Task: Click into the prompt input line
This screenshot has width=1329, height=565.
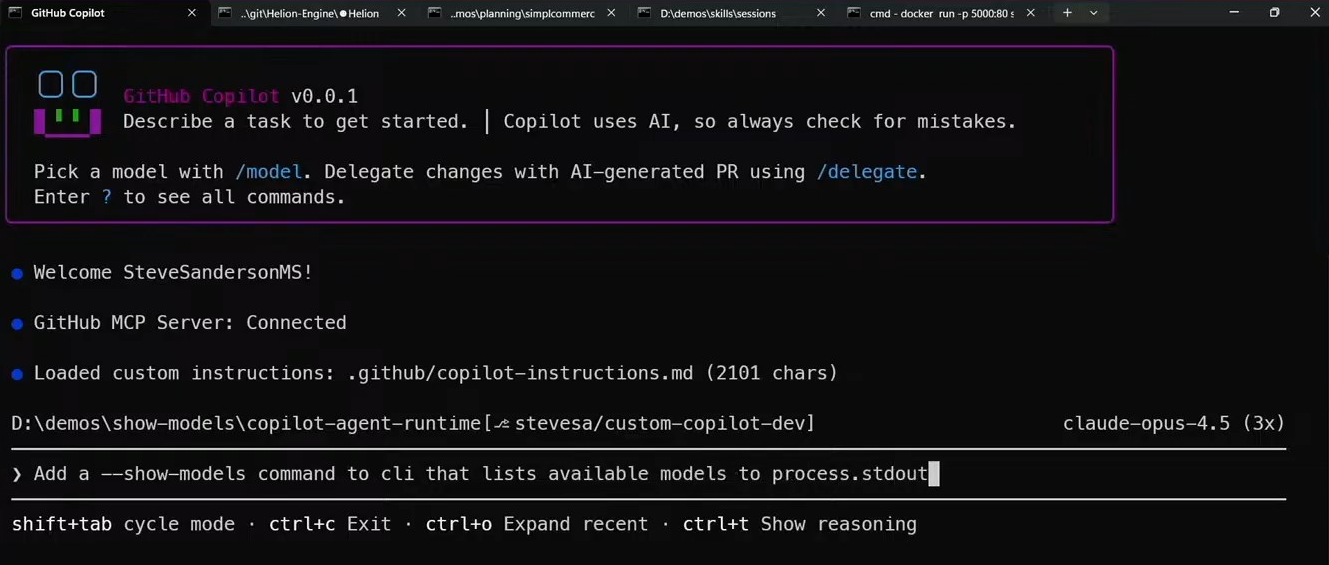Action: (x=648, y=474)
